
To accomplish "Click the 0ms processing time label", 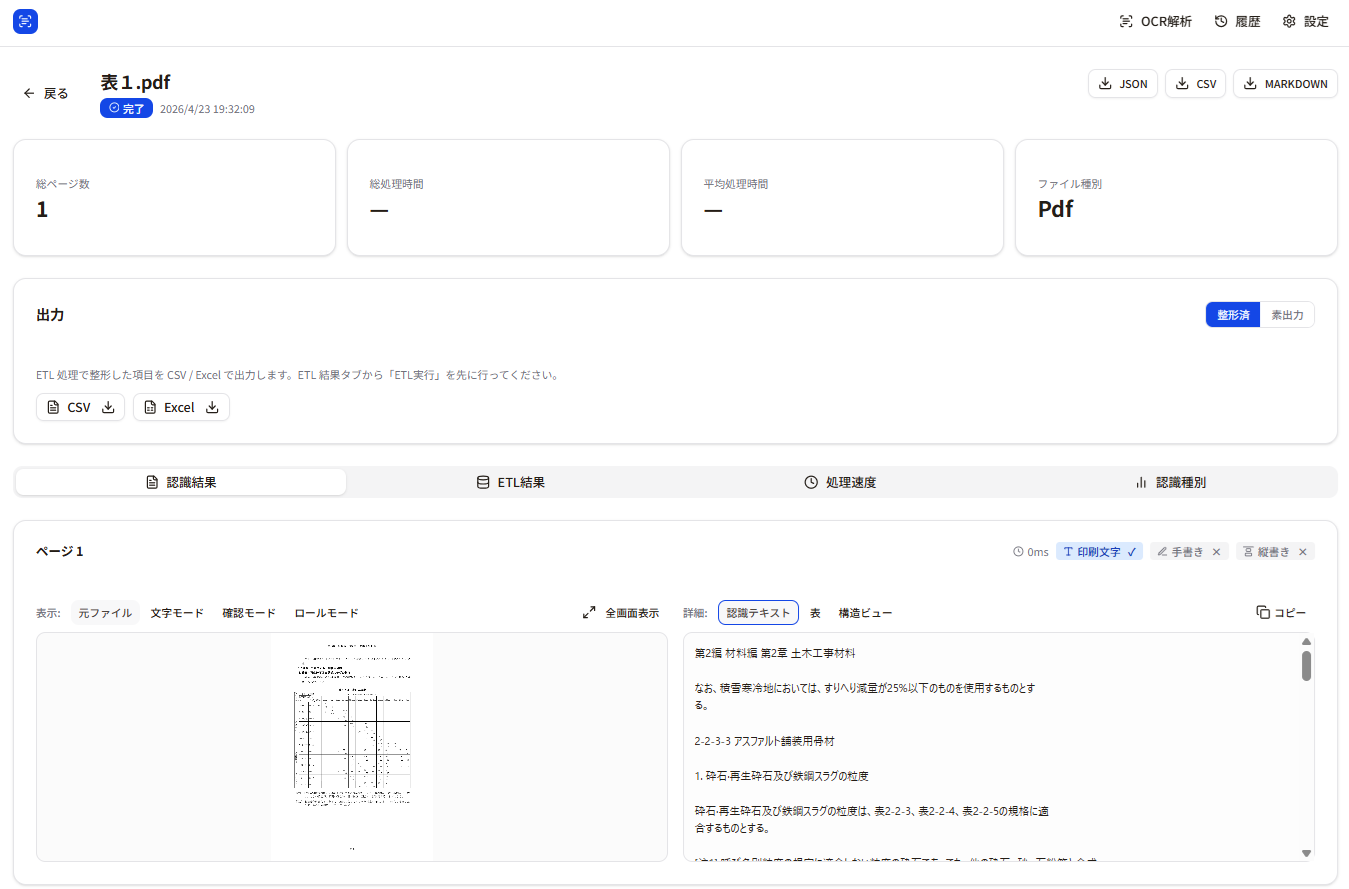I will pos(1031,552).
